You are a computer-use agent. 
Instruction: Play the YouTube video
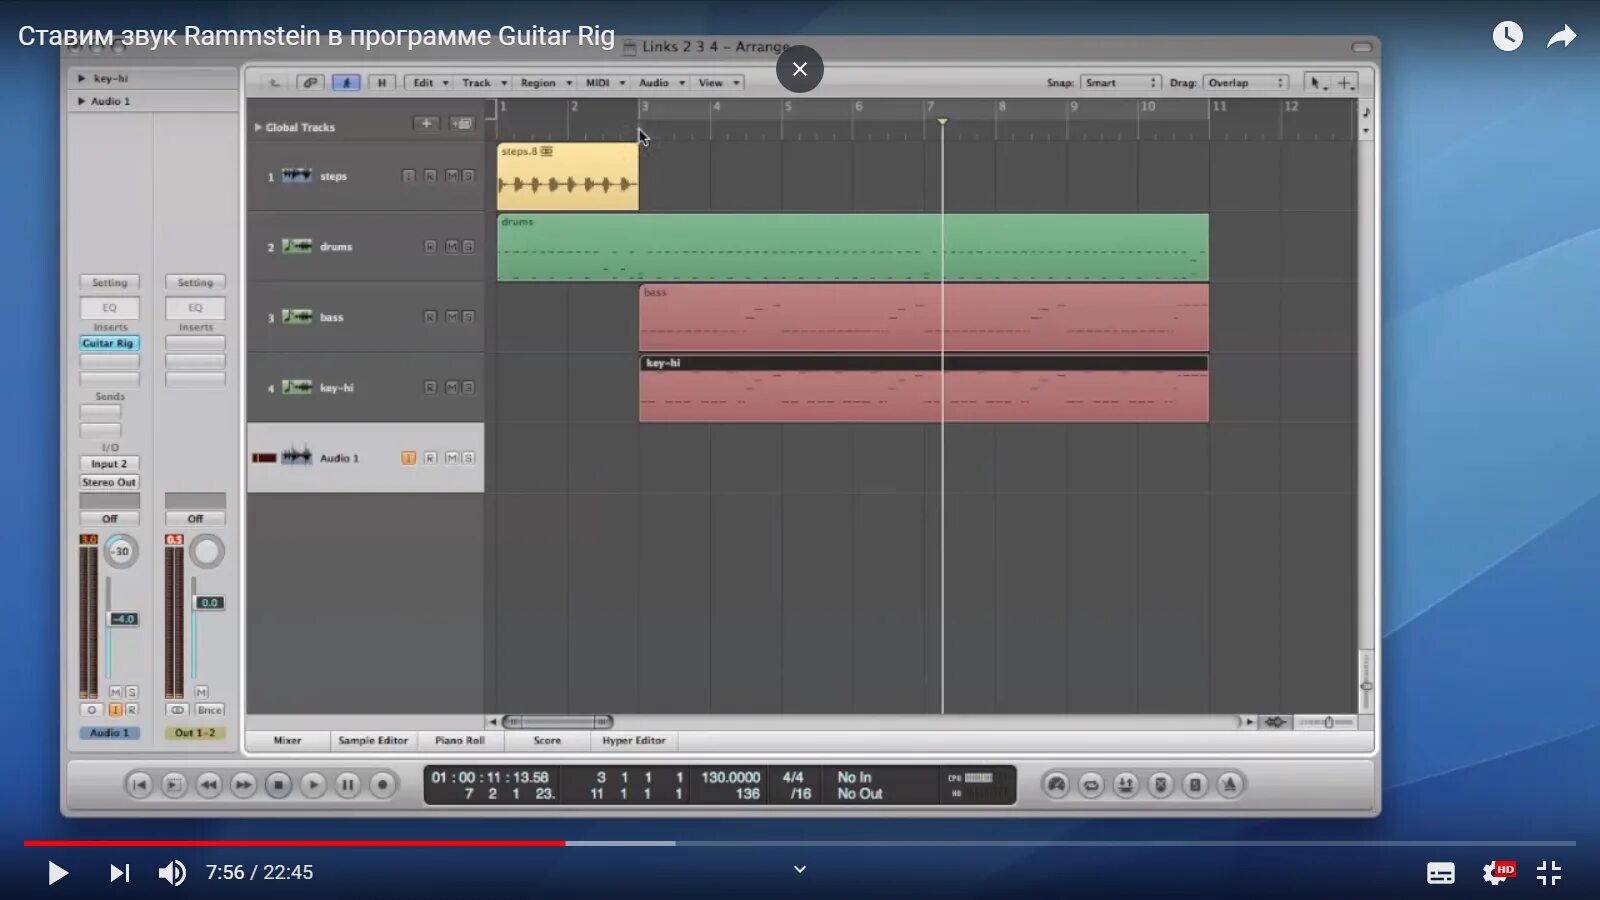pyautogui.click(x=58, y=873)
